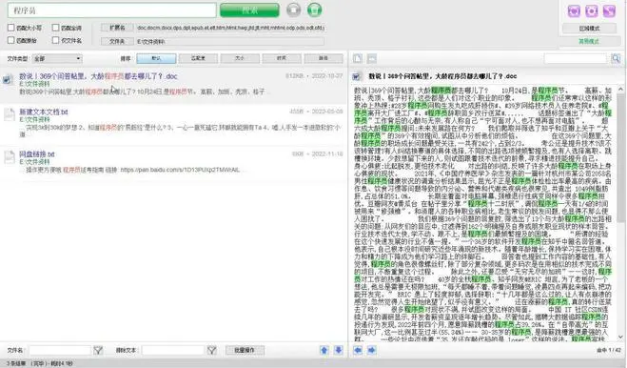Click the filter funnel beside 文件名 field

pyautogui.click(x=98, y=350)
